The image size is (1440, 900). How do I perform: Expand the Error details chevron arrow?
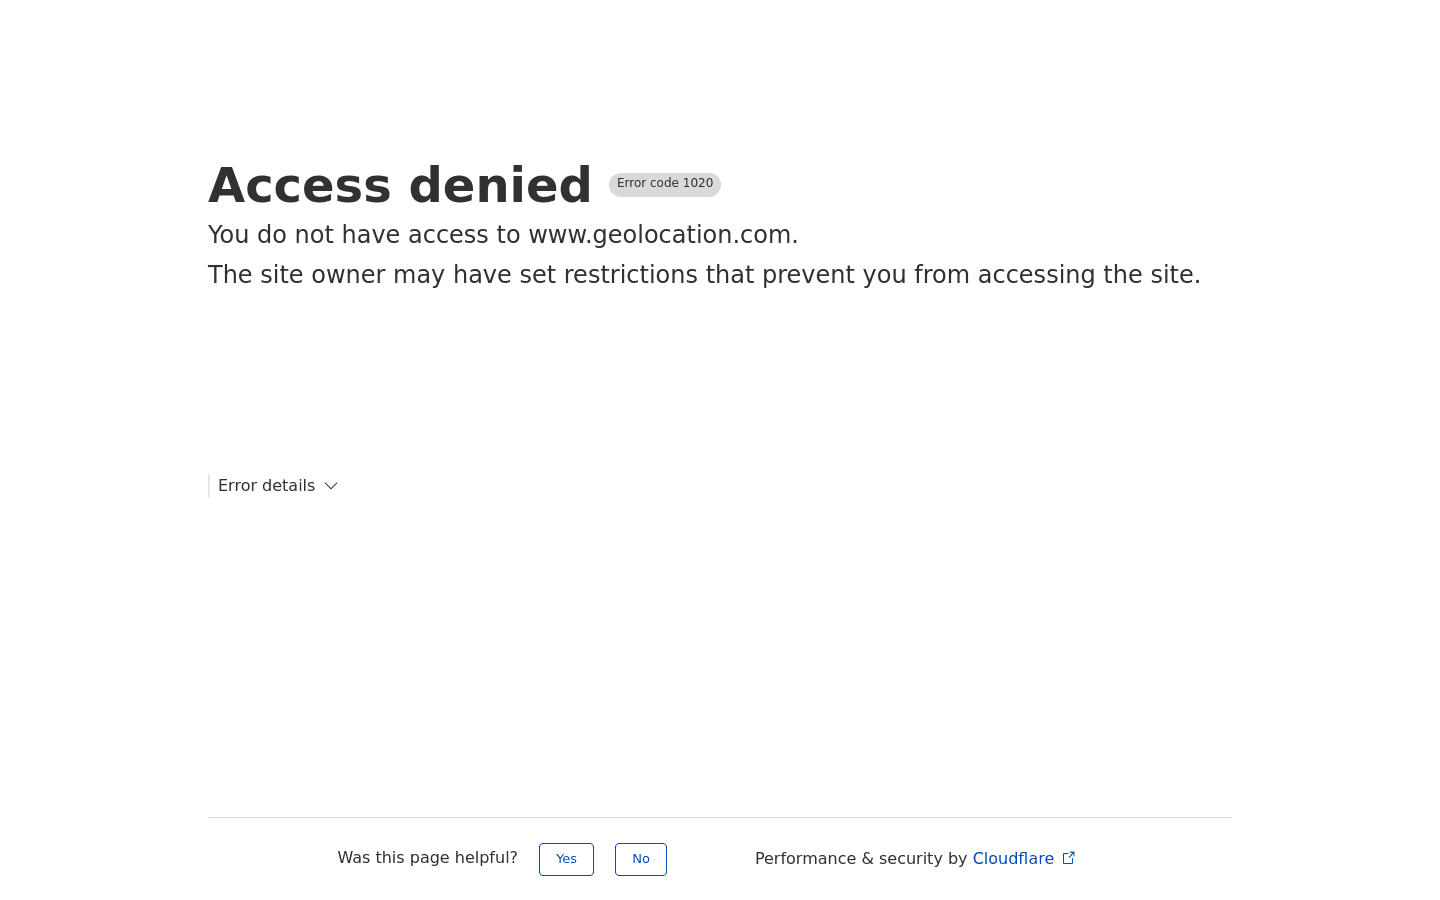(x=331, y=486)
